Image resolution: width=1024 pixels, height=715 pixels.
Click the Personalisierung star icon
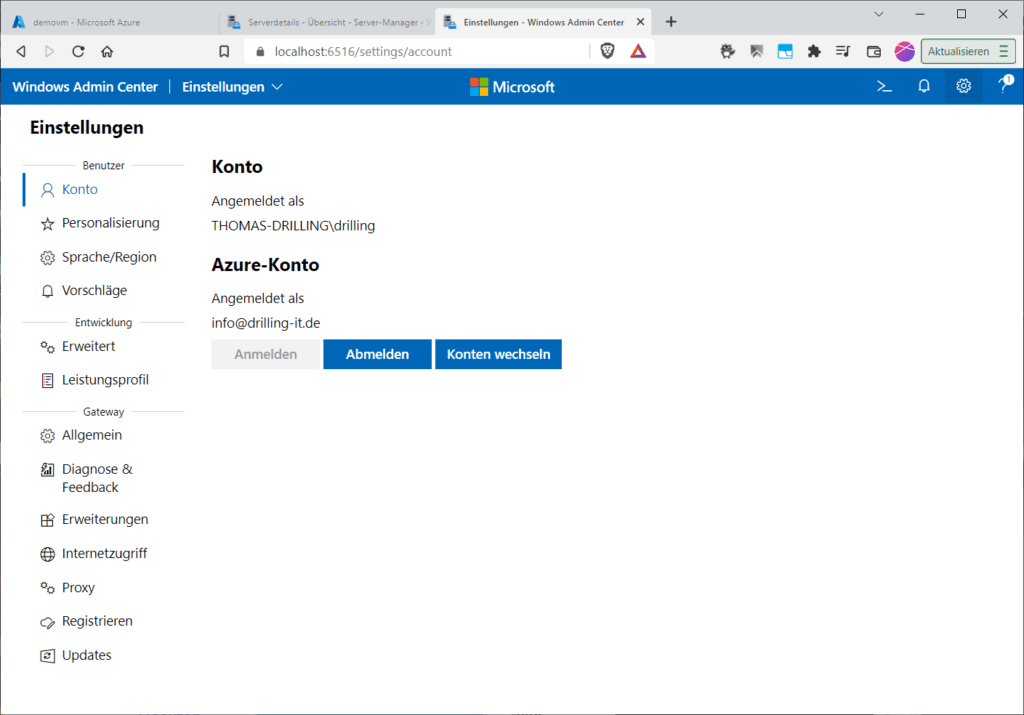click(x=47, y=224)
